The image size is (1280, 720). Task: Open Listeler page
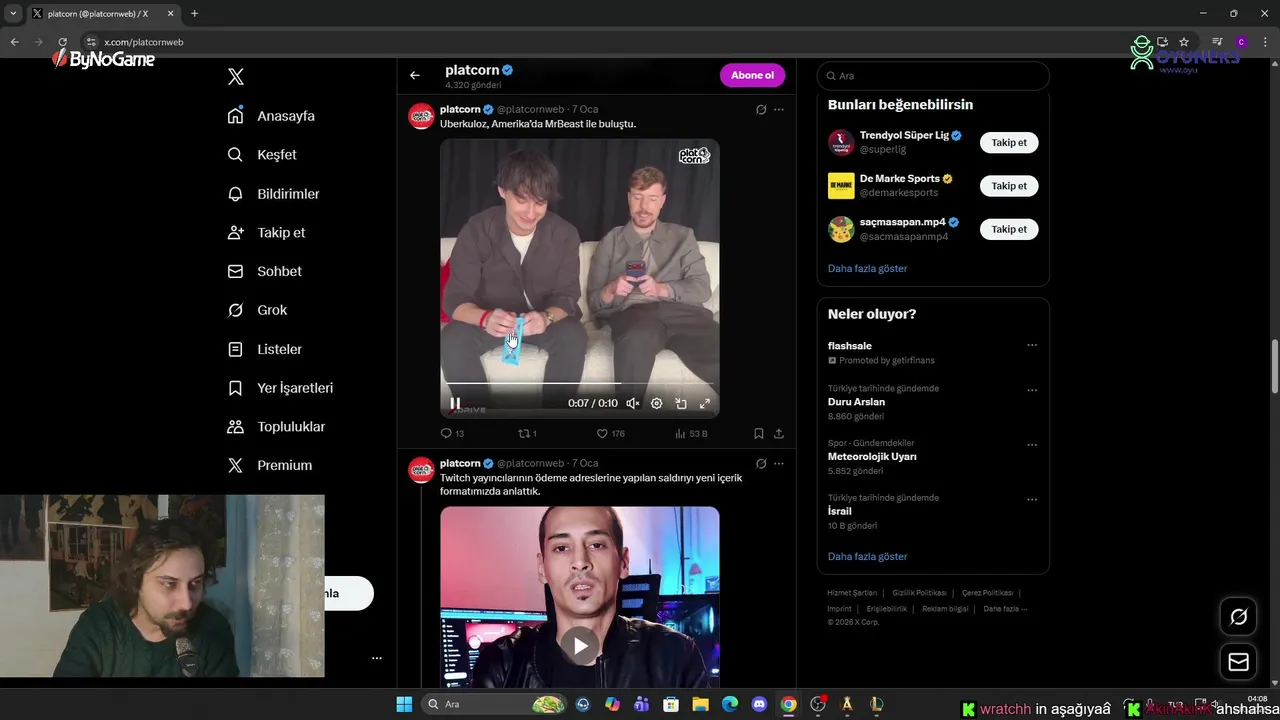pos(264,349)
